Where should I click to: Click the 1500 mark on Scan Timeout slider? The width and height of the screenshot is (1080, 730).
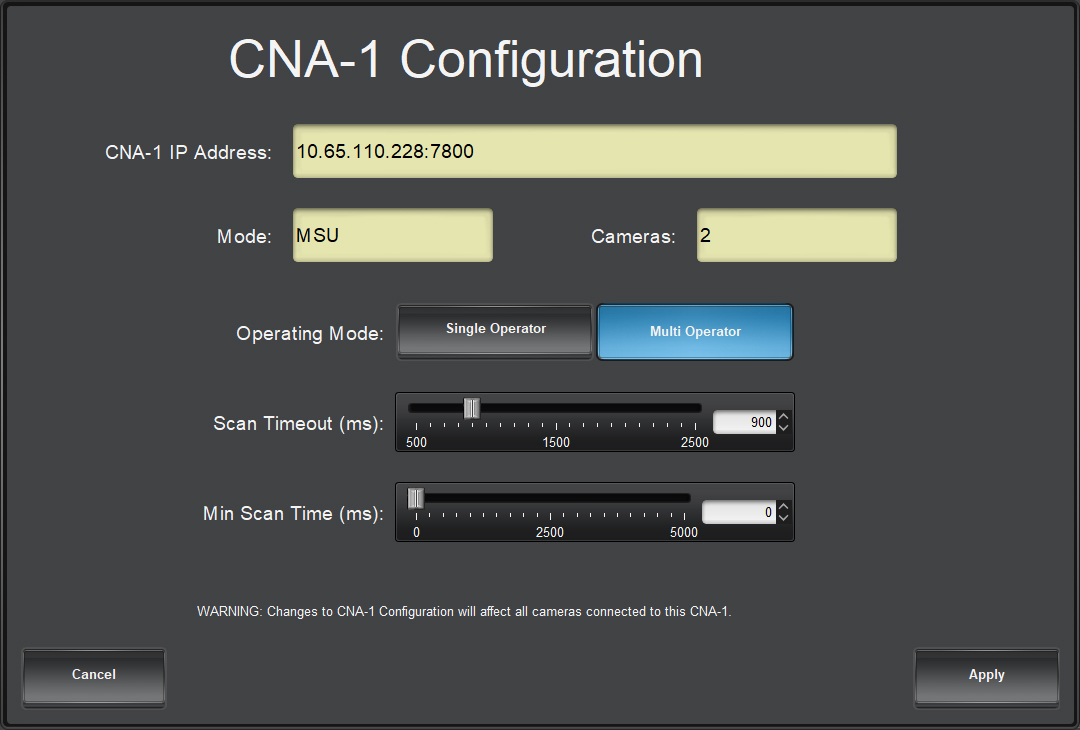pos(557,442)
